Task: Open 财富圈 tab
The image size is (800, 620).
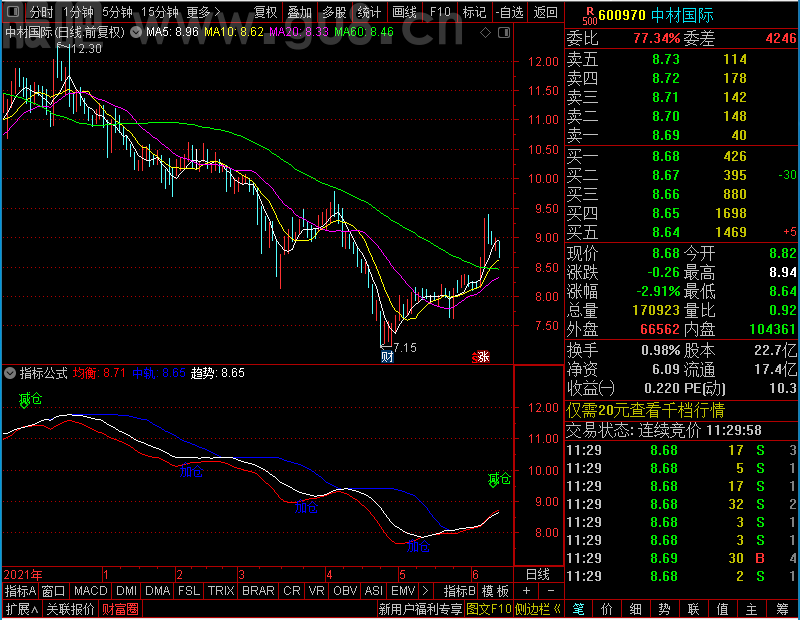Action: pyautogui.click(x=120, y=609)
